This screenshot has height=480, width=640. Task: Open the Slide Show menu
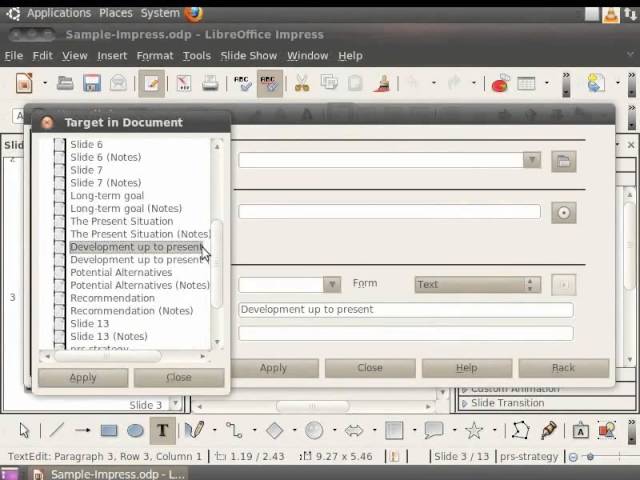point(249,56)
